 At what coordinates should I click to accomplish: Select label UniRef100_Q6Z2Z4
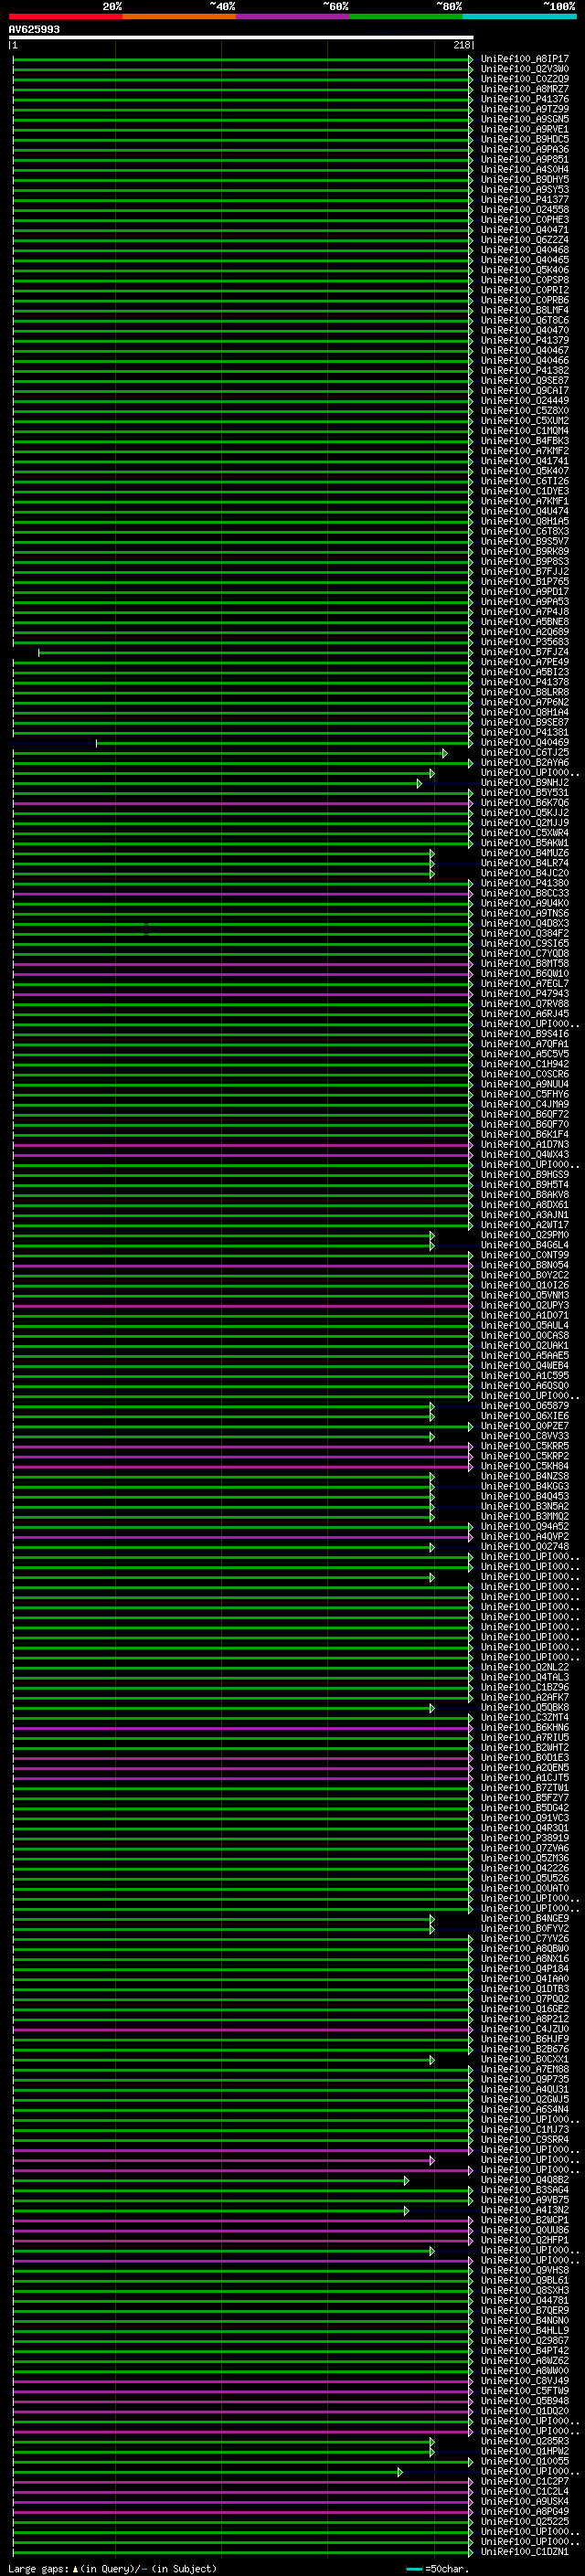point(524,240)
